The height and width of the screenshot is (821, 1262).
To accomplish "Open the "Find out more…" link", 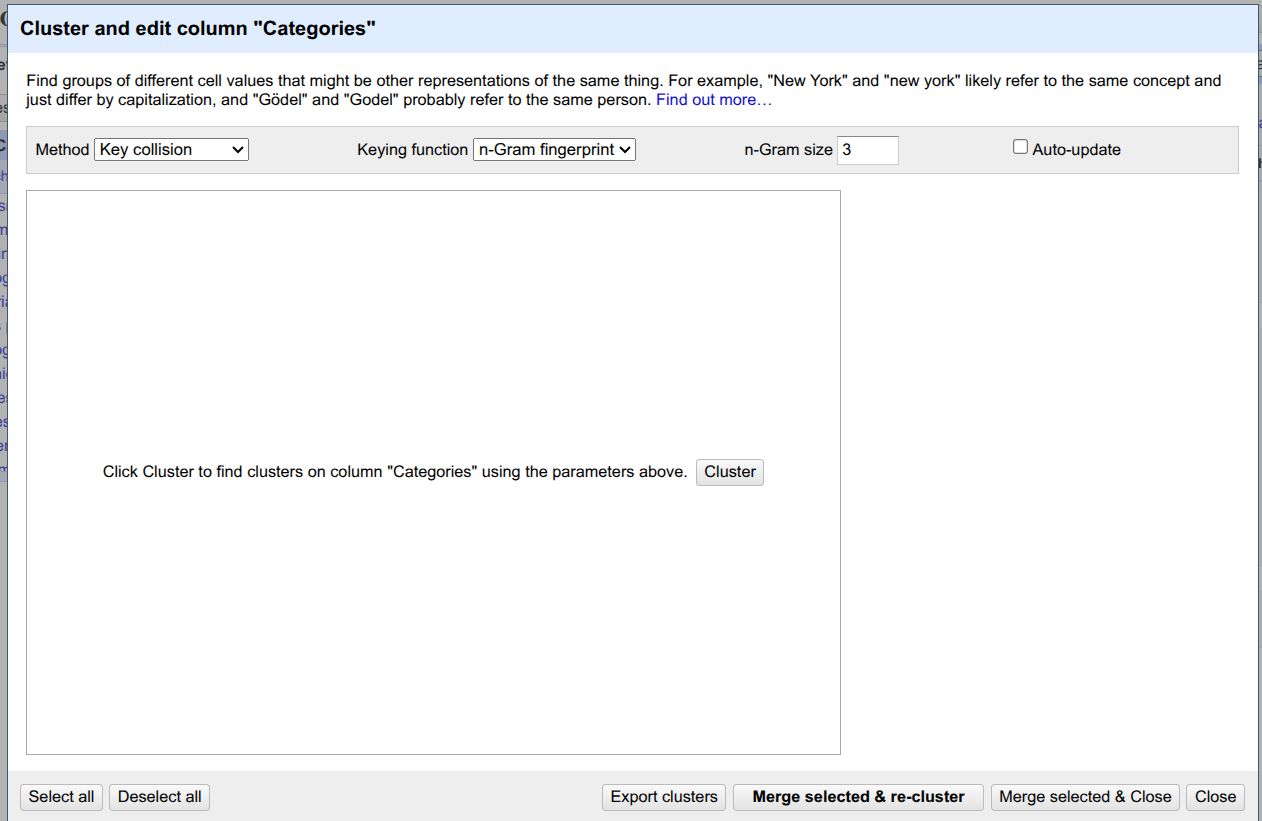I will 714,100.
